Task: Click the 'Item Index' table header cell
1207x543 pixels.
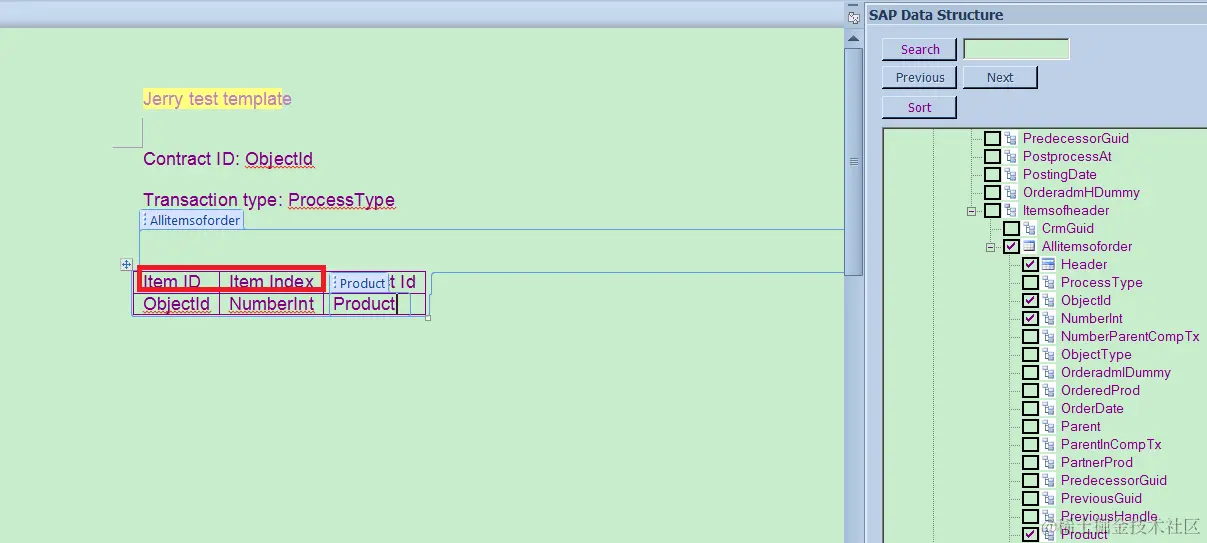Action: [x=272, y=282]
